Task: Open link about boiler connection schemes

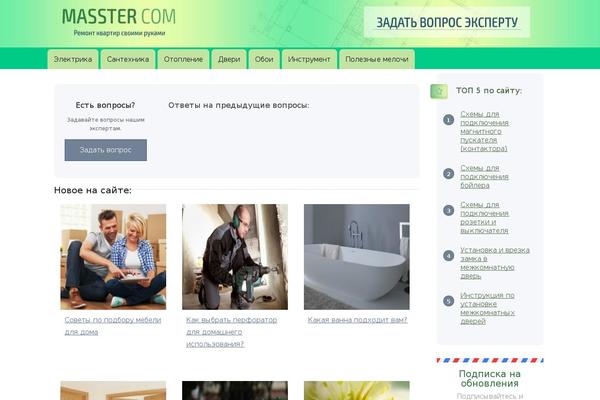Action: coord(484,176)
